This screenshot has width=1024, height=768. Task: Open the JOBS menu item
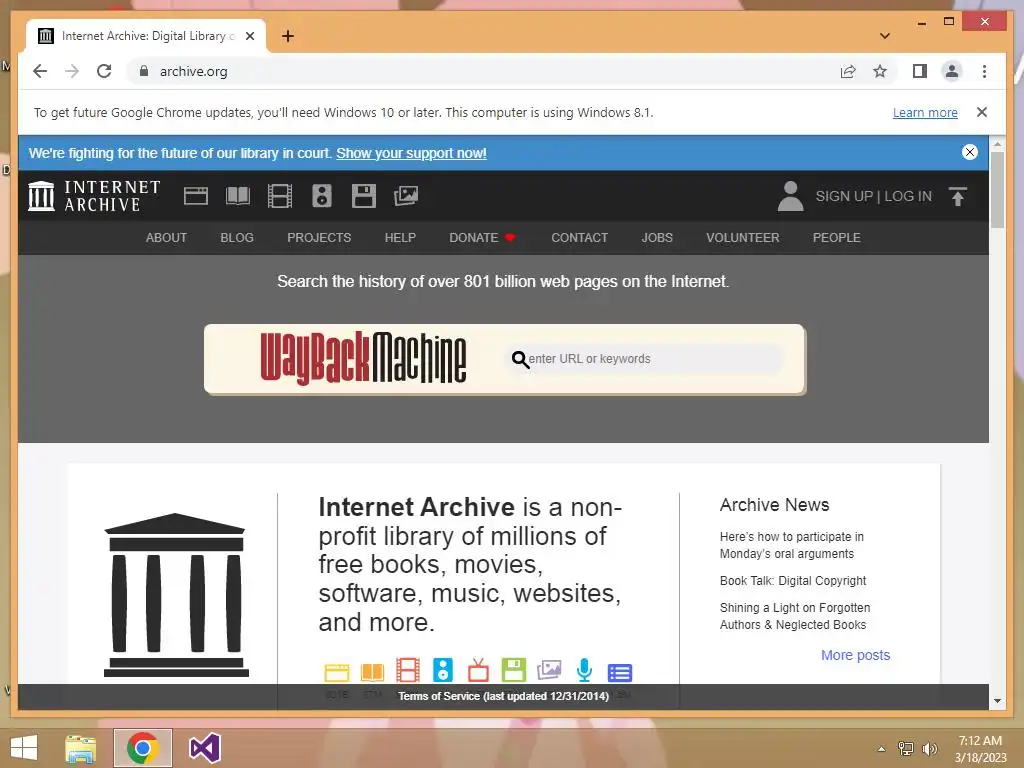pyautogui.click(x=656, y=238)
